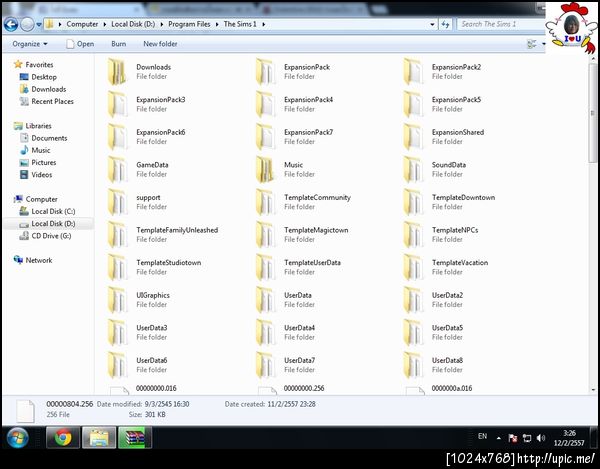The height and width of the screenshot is (469, 600).
Task: Click the Search The Sims 1 field
Action: 500,24
